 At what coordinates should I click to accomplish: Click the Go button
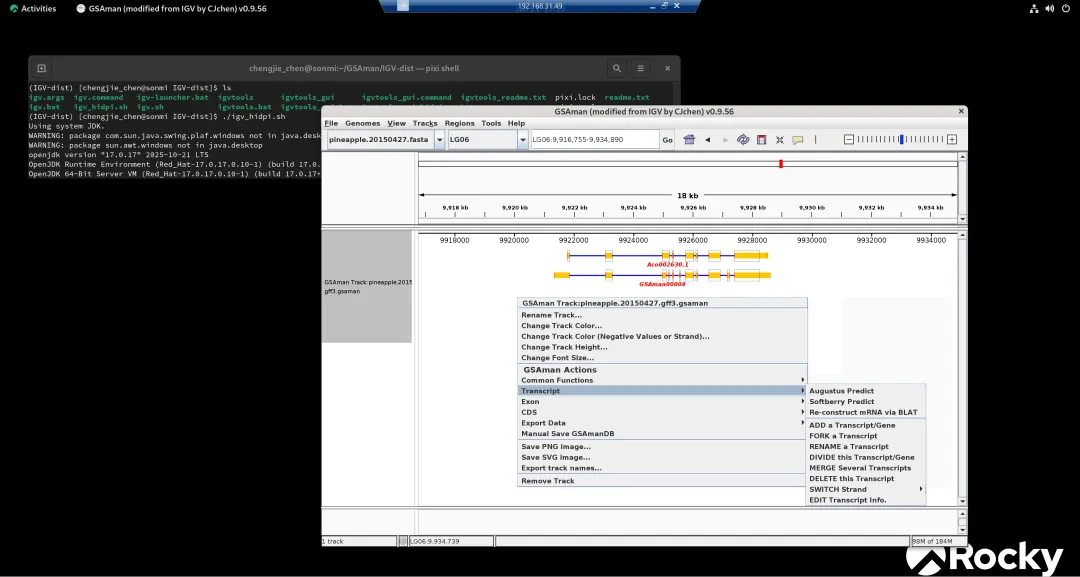[x=667, y=140]
